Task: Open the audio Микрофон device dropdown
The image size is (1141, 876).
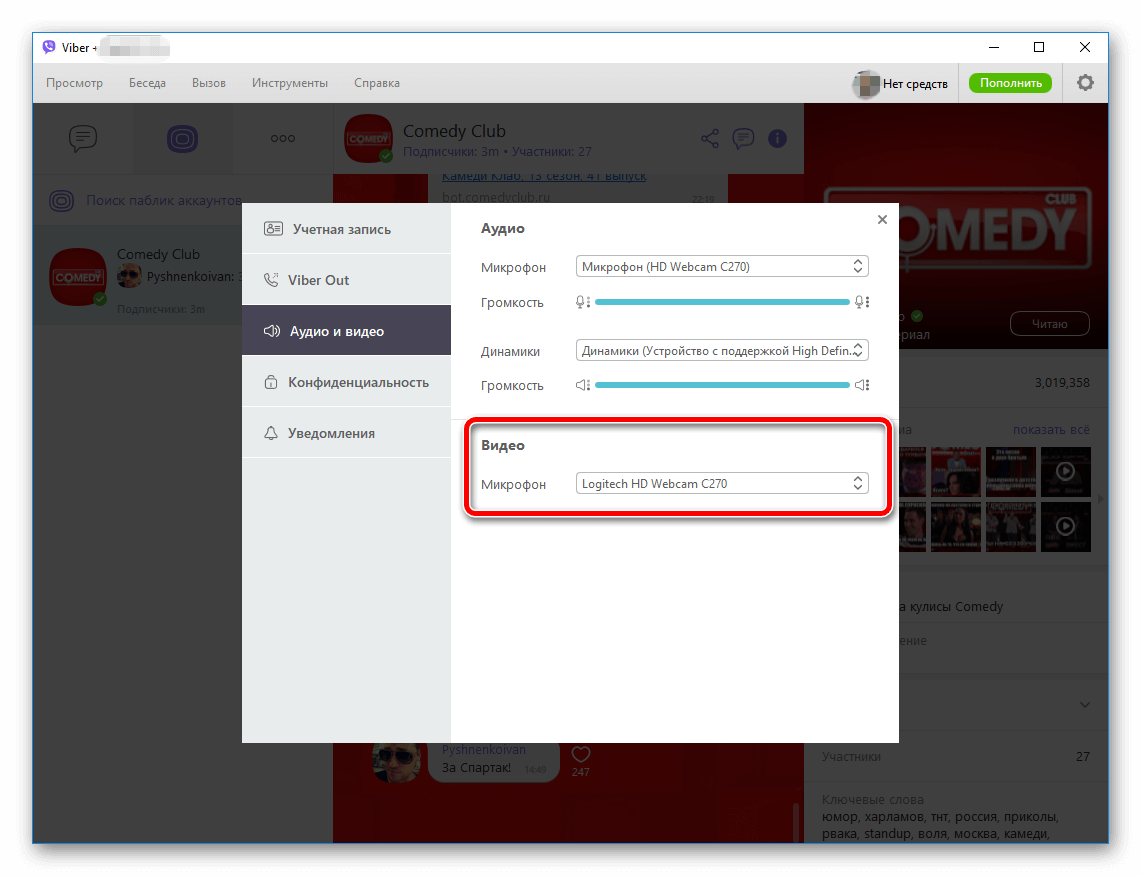Action: coord(722,266)
